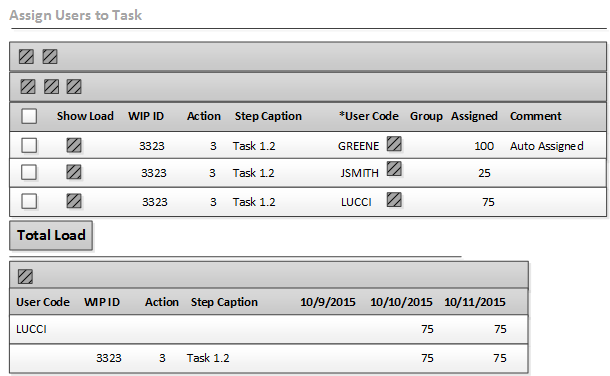Click the Assigned column header
The width and height of the screenshot is (610, 376).
point(474,116)
